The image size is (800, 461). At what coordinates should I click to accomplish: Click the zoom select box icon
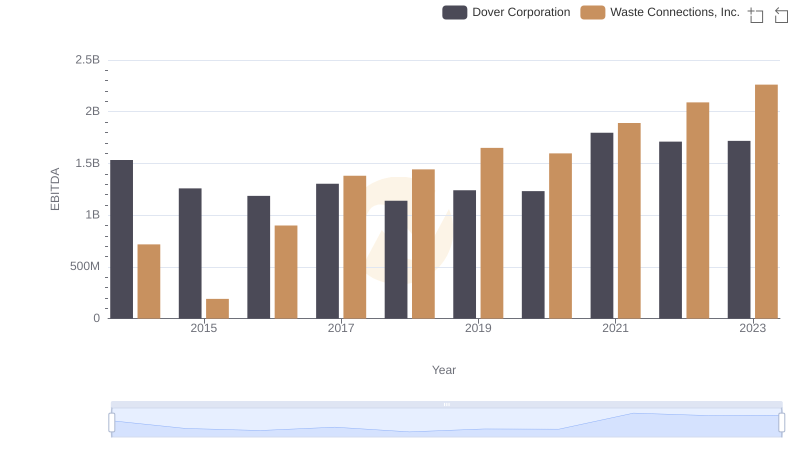(x=756, y=15)
